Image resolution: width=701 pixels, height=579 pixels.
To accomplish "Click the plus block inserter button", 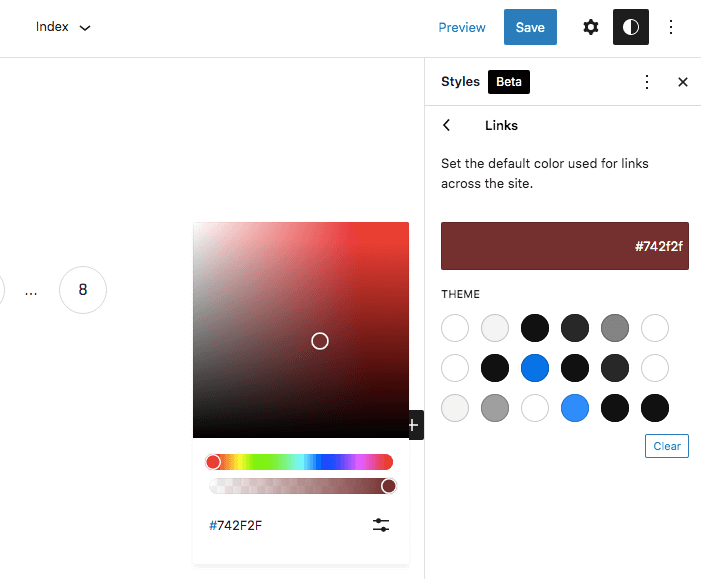I will pyautogui.click(x=414, y=425).
